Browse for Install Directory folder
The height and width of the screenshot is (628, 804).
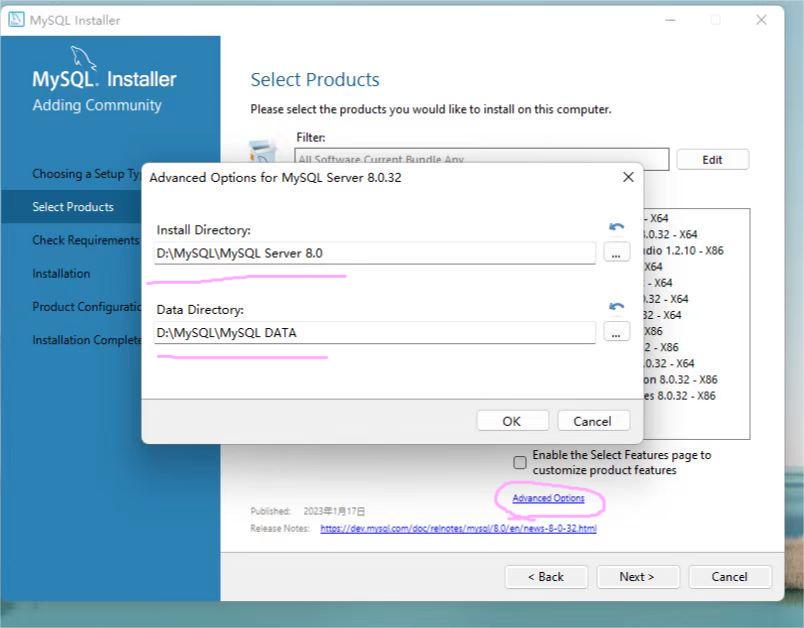[x=616, y=252]
